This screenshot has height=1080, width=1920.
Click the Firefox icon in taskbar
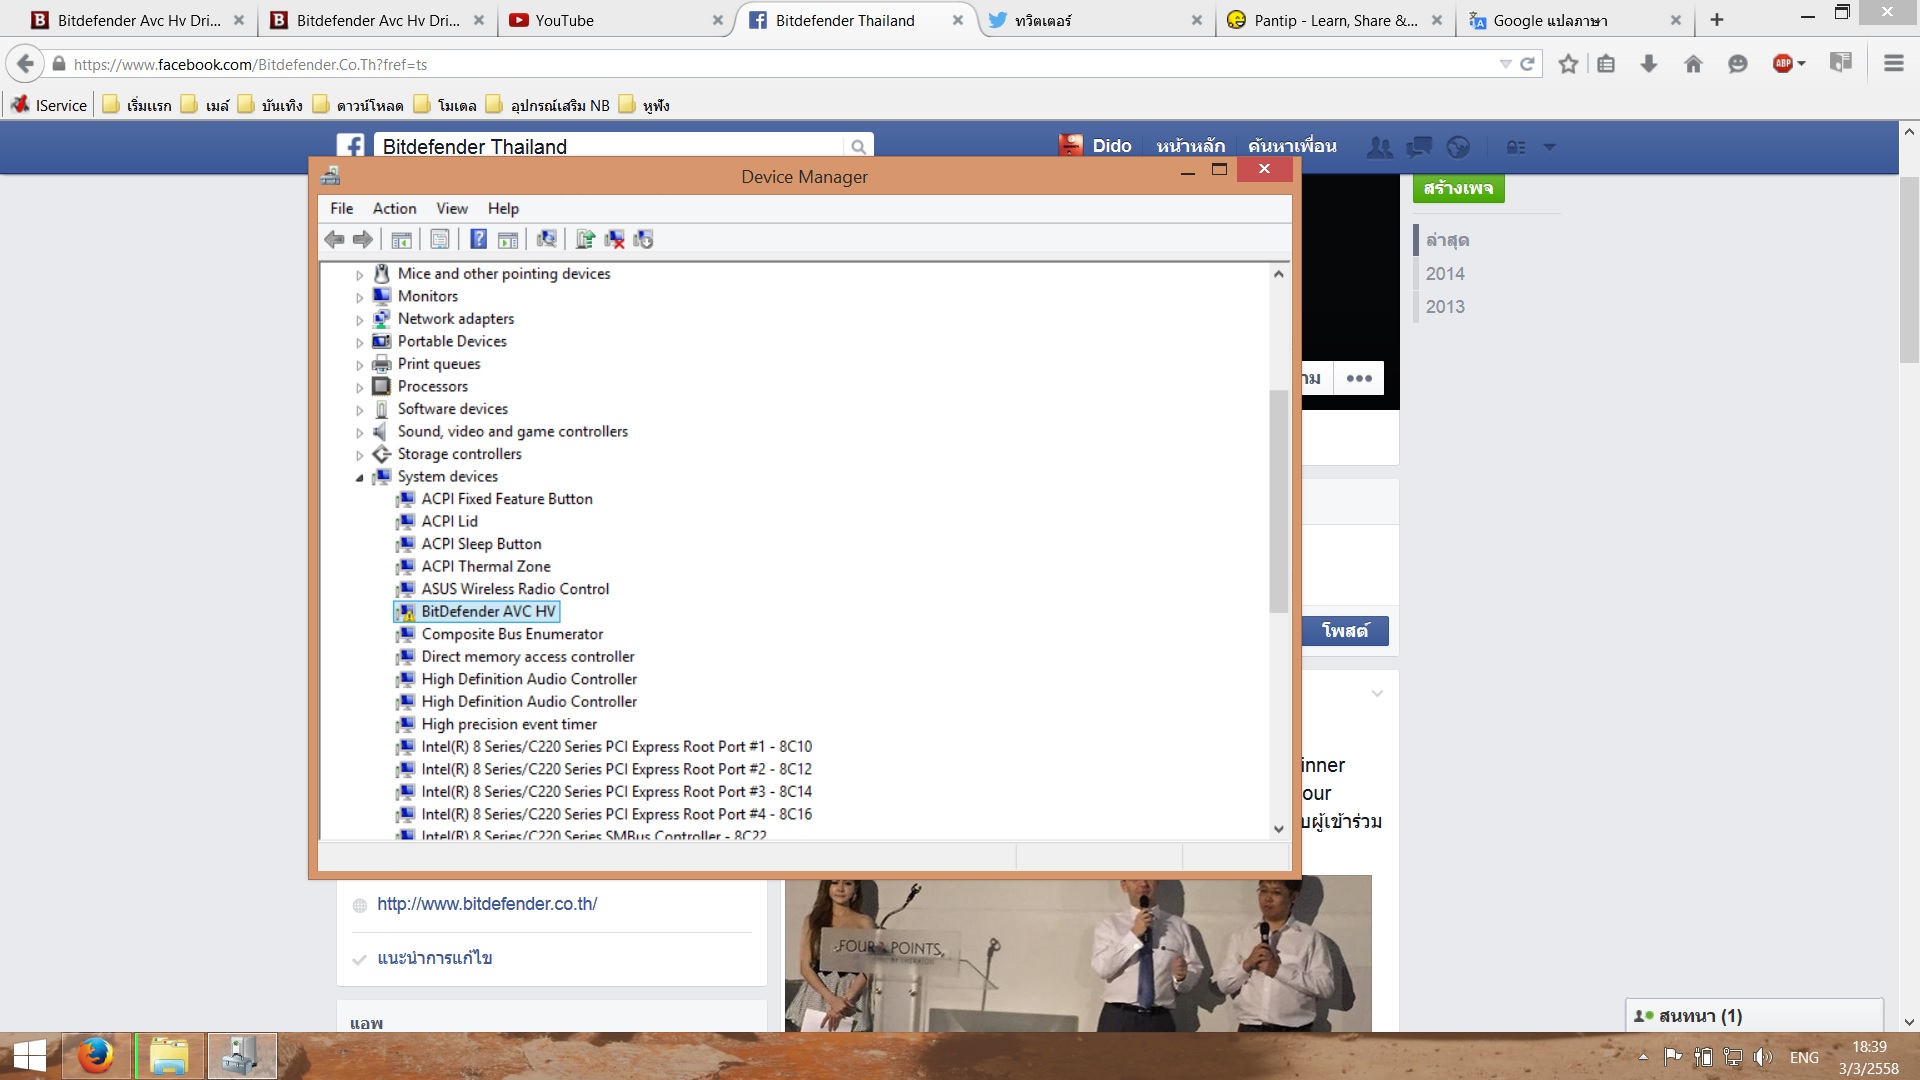pos(96,1056)
